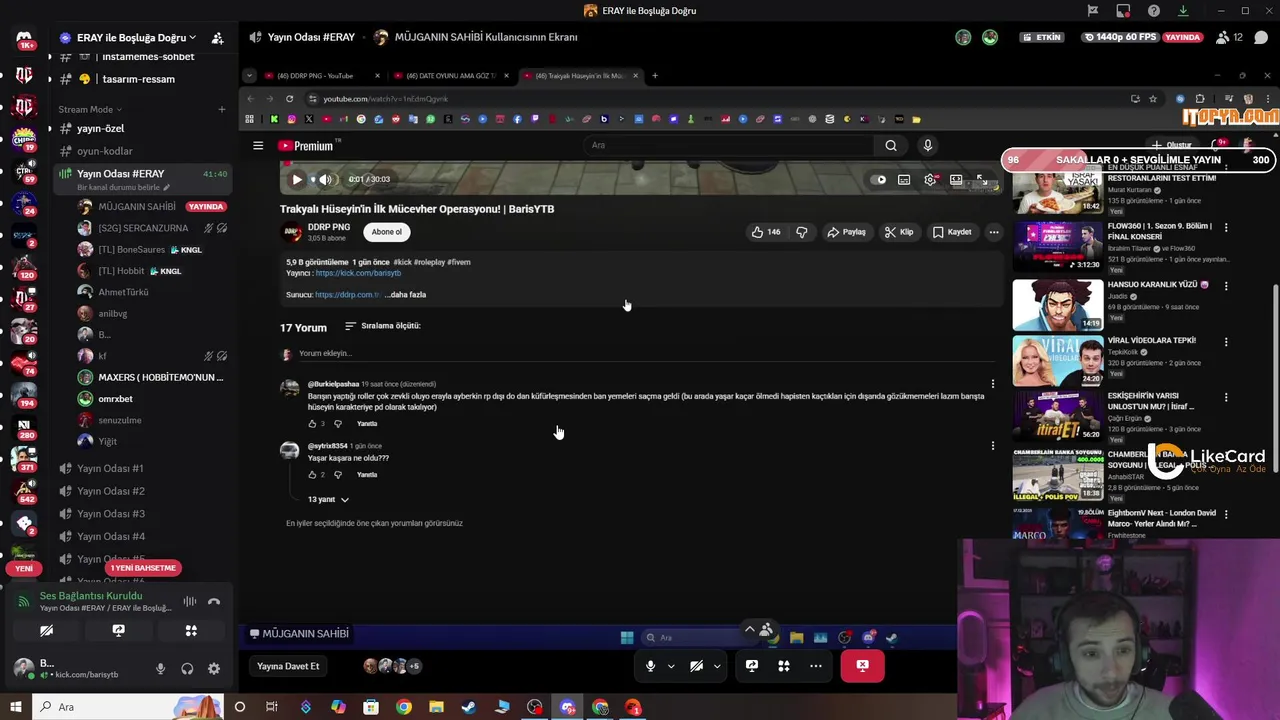Image resolution: width=1280 pixels, height=720 pixels.
Task: Toggle noise suppression waveform icon
Action: (x=189, y=601)
